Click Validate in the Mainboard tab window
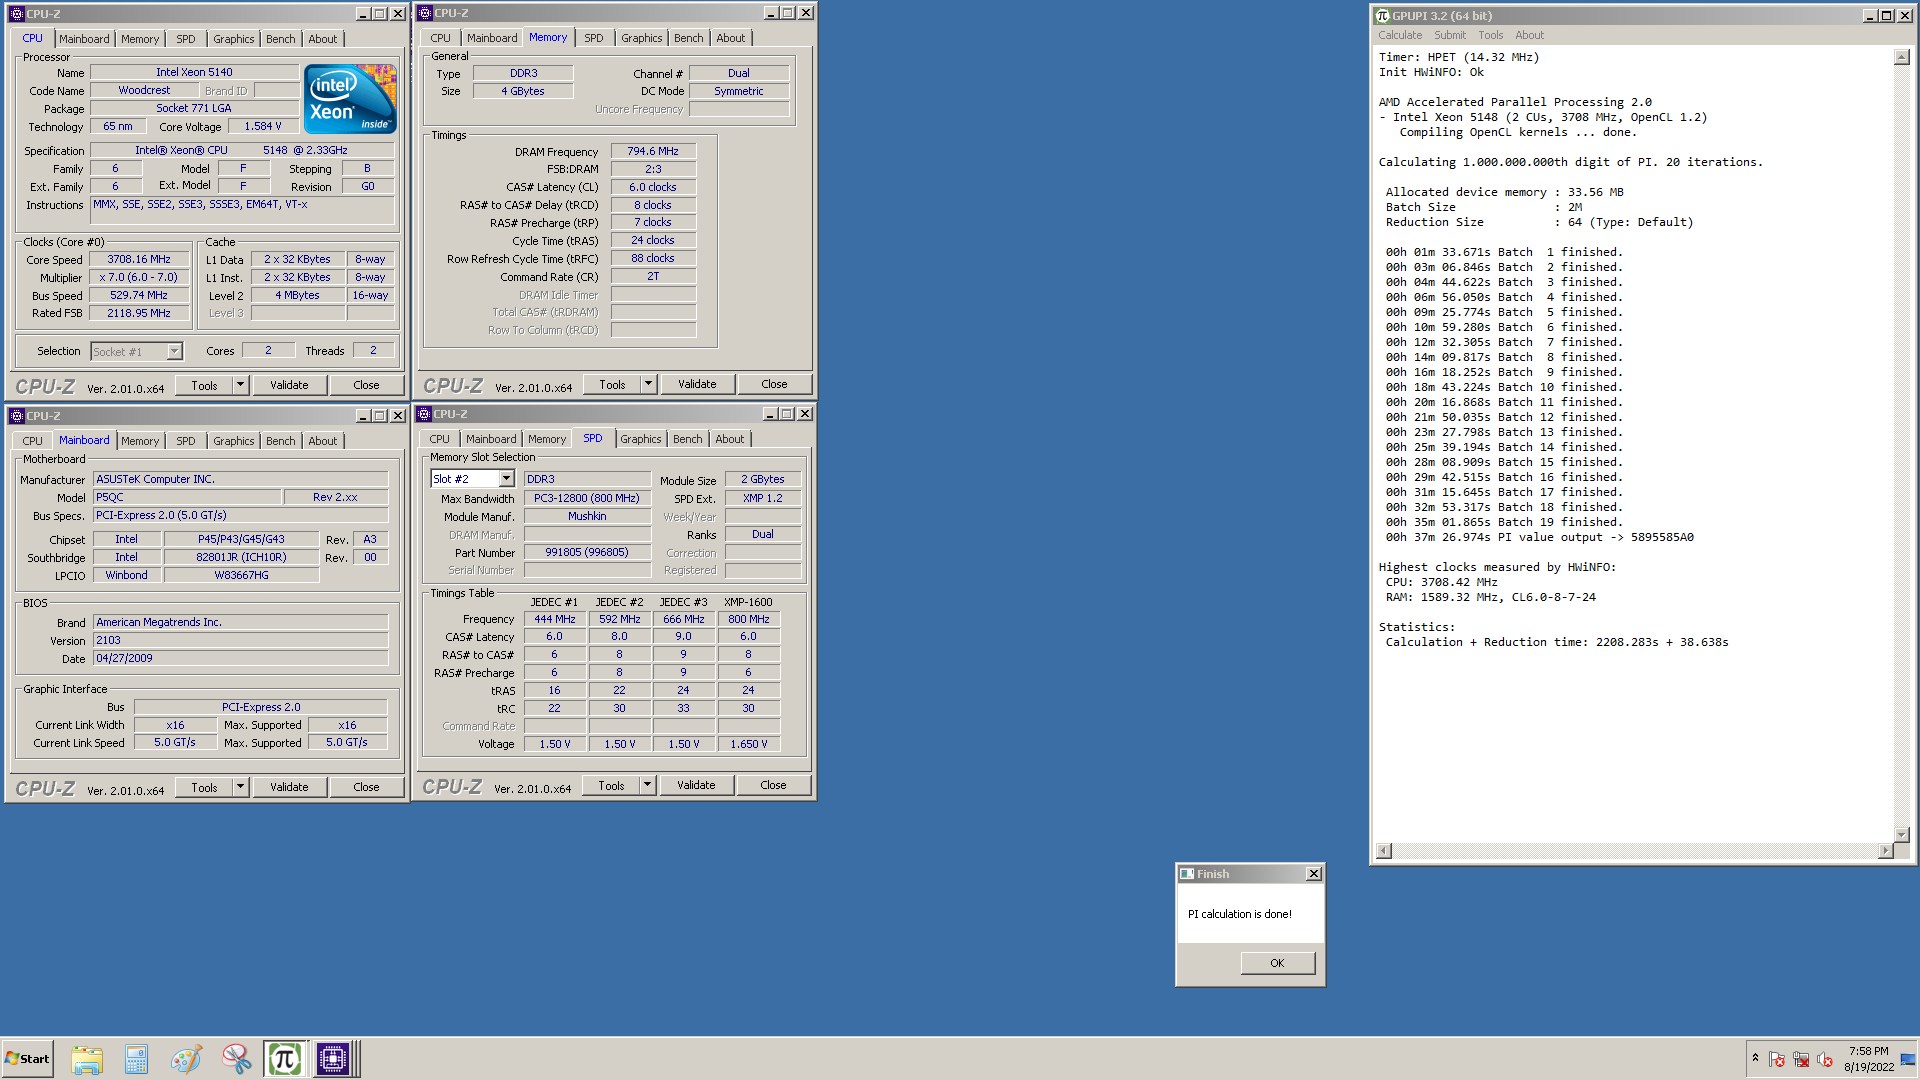 pyautogui.click(x=289, y=787)
